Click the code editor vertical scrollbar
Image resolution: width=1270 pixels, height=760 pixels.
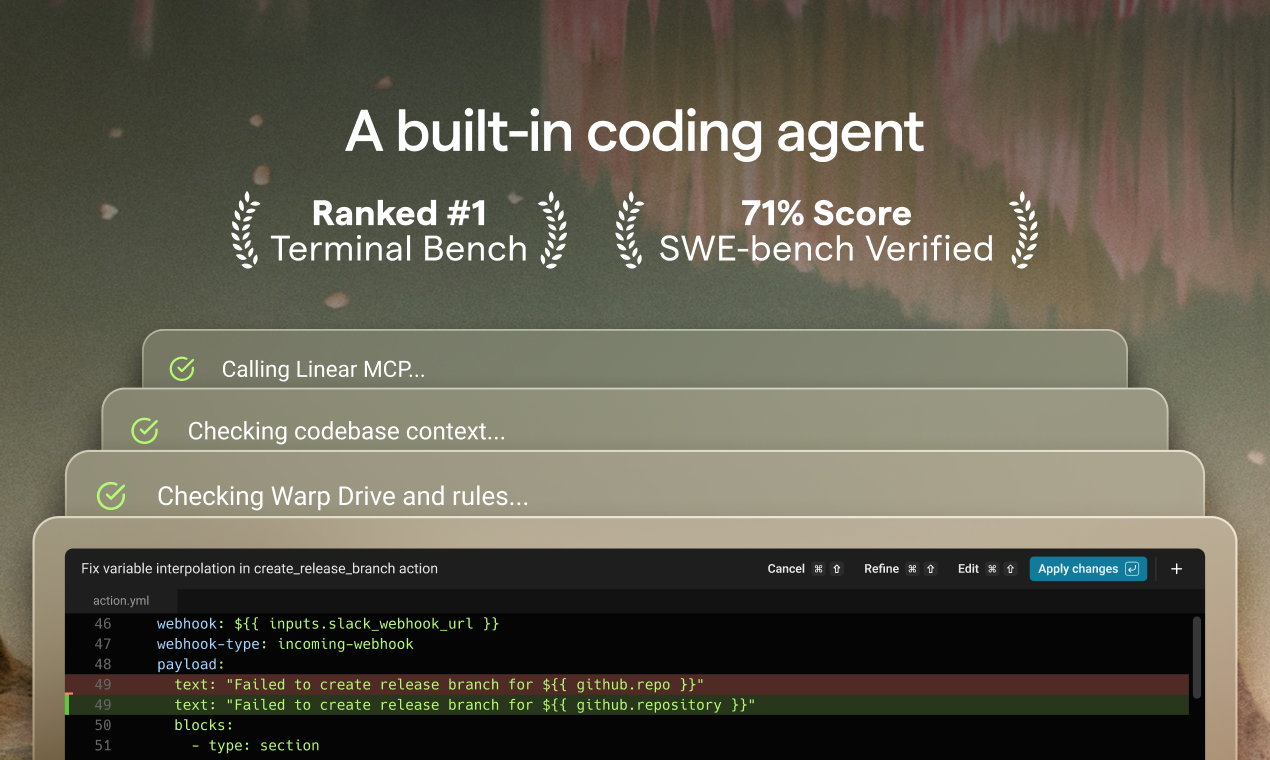click(1195, 660)
